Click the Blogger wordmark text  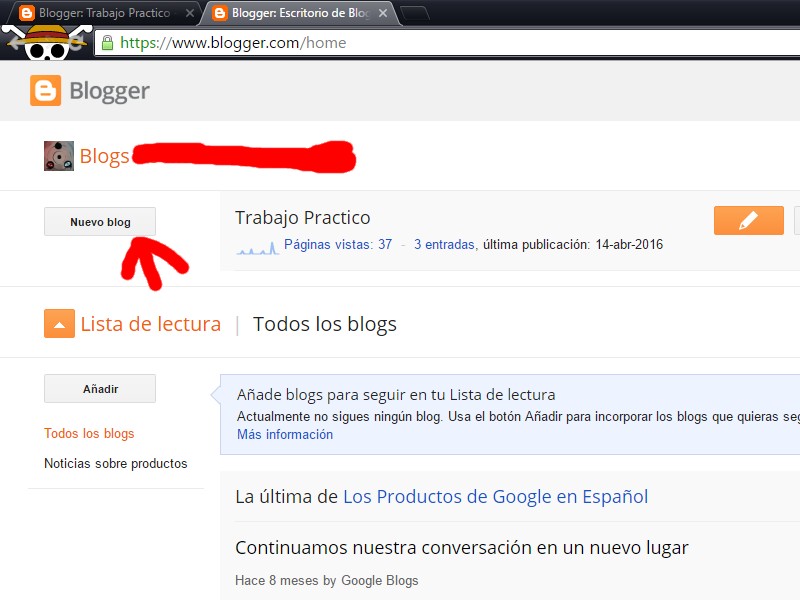tap(109, 91)
